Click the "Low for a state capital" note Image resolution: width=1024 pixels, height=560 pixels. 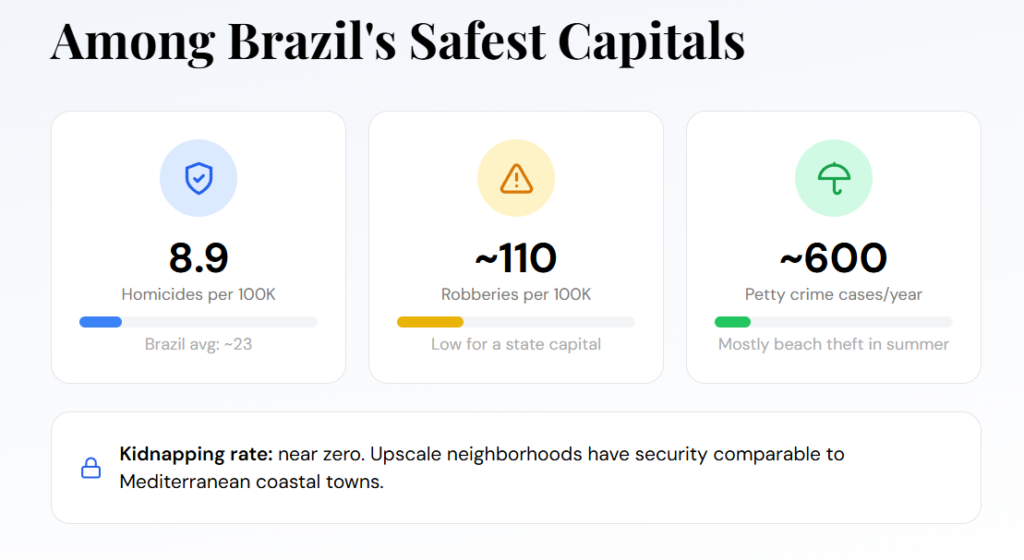(516, 345)
